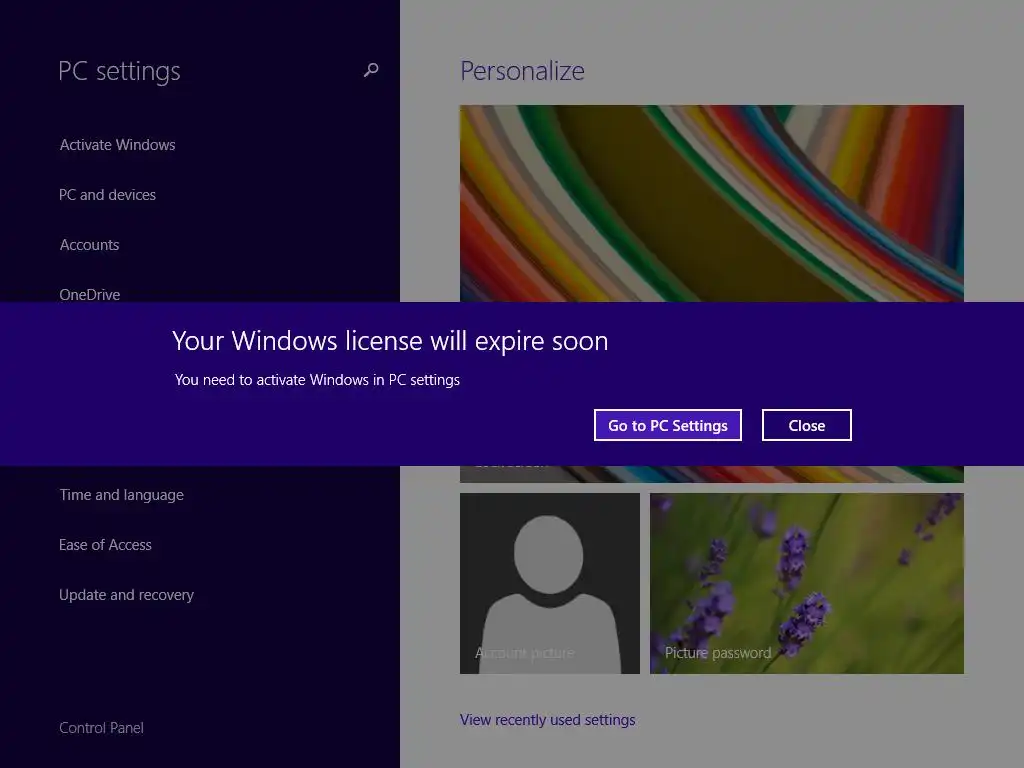Click the Personalize heading
The height and width of the screenshot is (768, 1024).
coord(522,71)
